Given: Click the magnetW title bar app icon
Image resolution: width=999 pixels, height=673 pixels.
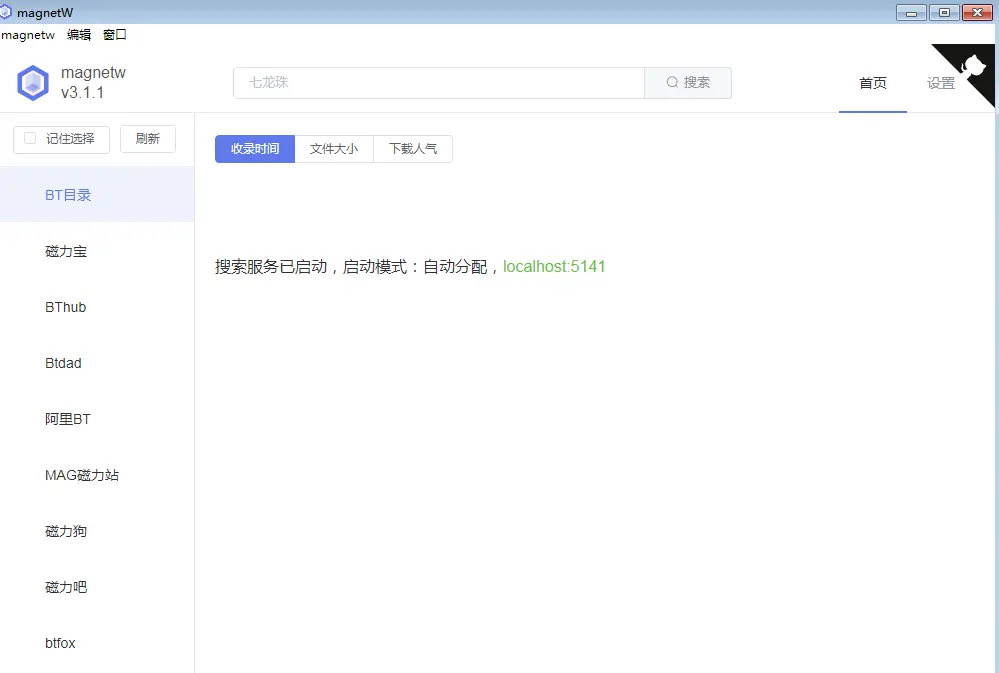Looking at the screenshot, I should click(x=6, y=12).
